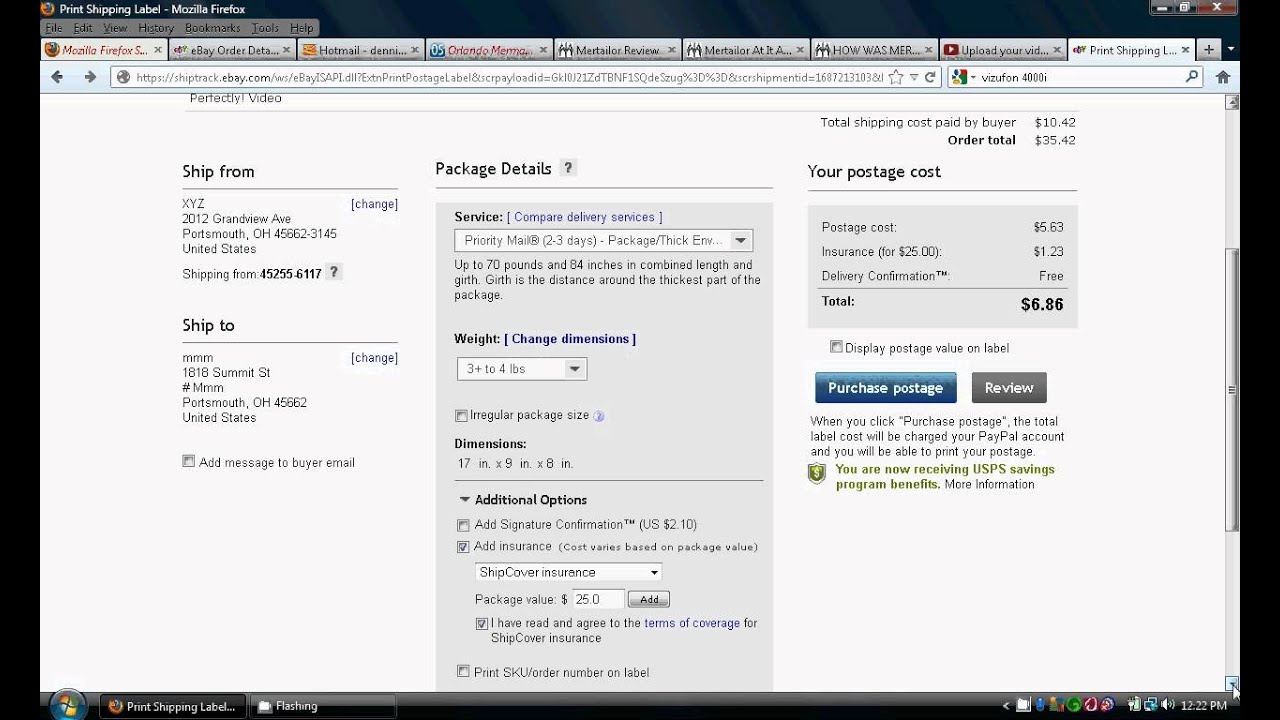
Task: Toggle the terms of coverage agreement checkbox
Action: tap(482, 623)
